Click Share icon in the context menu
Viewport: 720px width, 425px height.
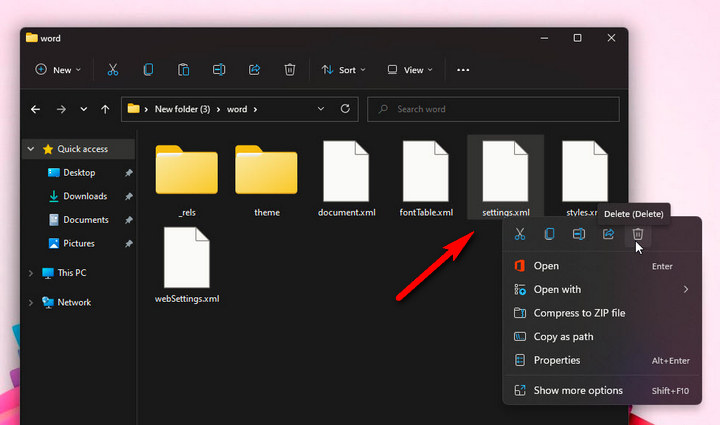608,234
